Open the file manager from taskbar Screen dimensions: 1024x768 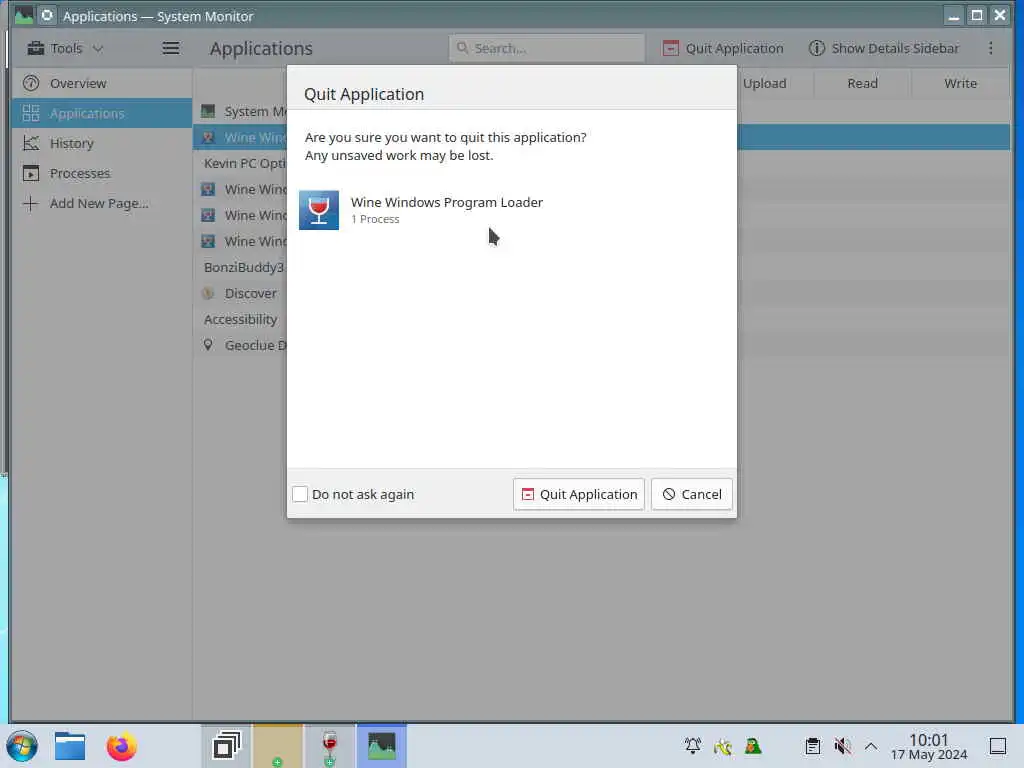pyautogui.click(x=70, y=746)
